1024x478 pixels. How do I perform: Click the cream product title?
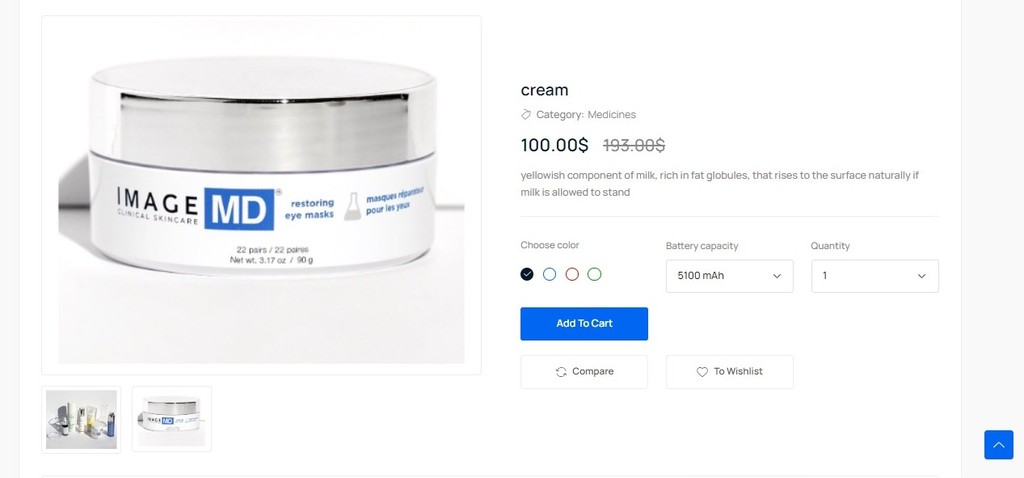pyautogui.click(x=545, y=89)
